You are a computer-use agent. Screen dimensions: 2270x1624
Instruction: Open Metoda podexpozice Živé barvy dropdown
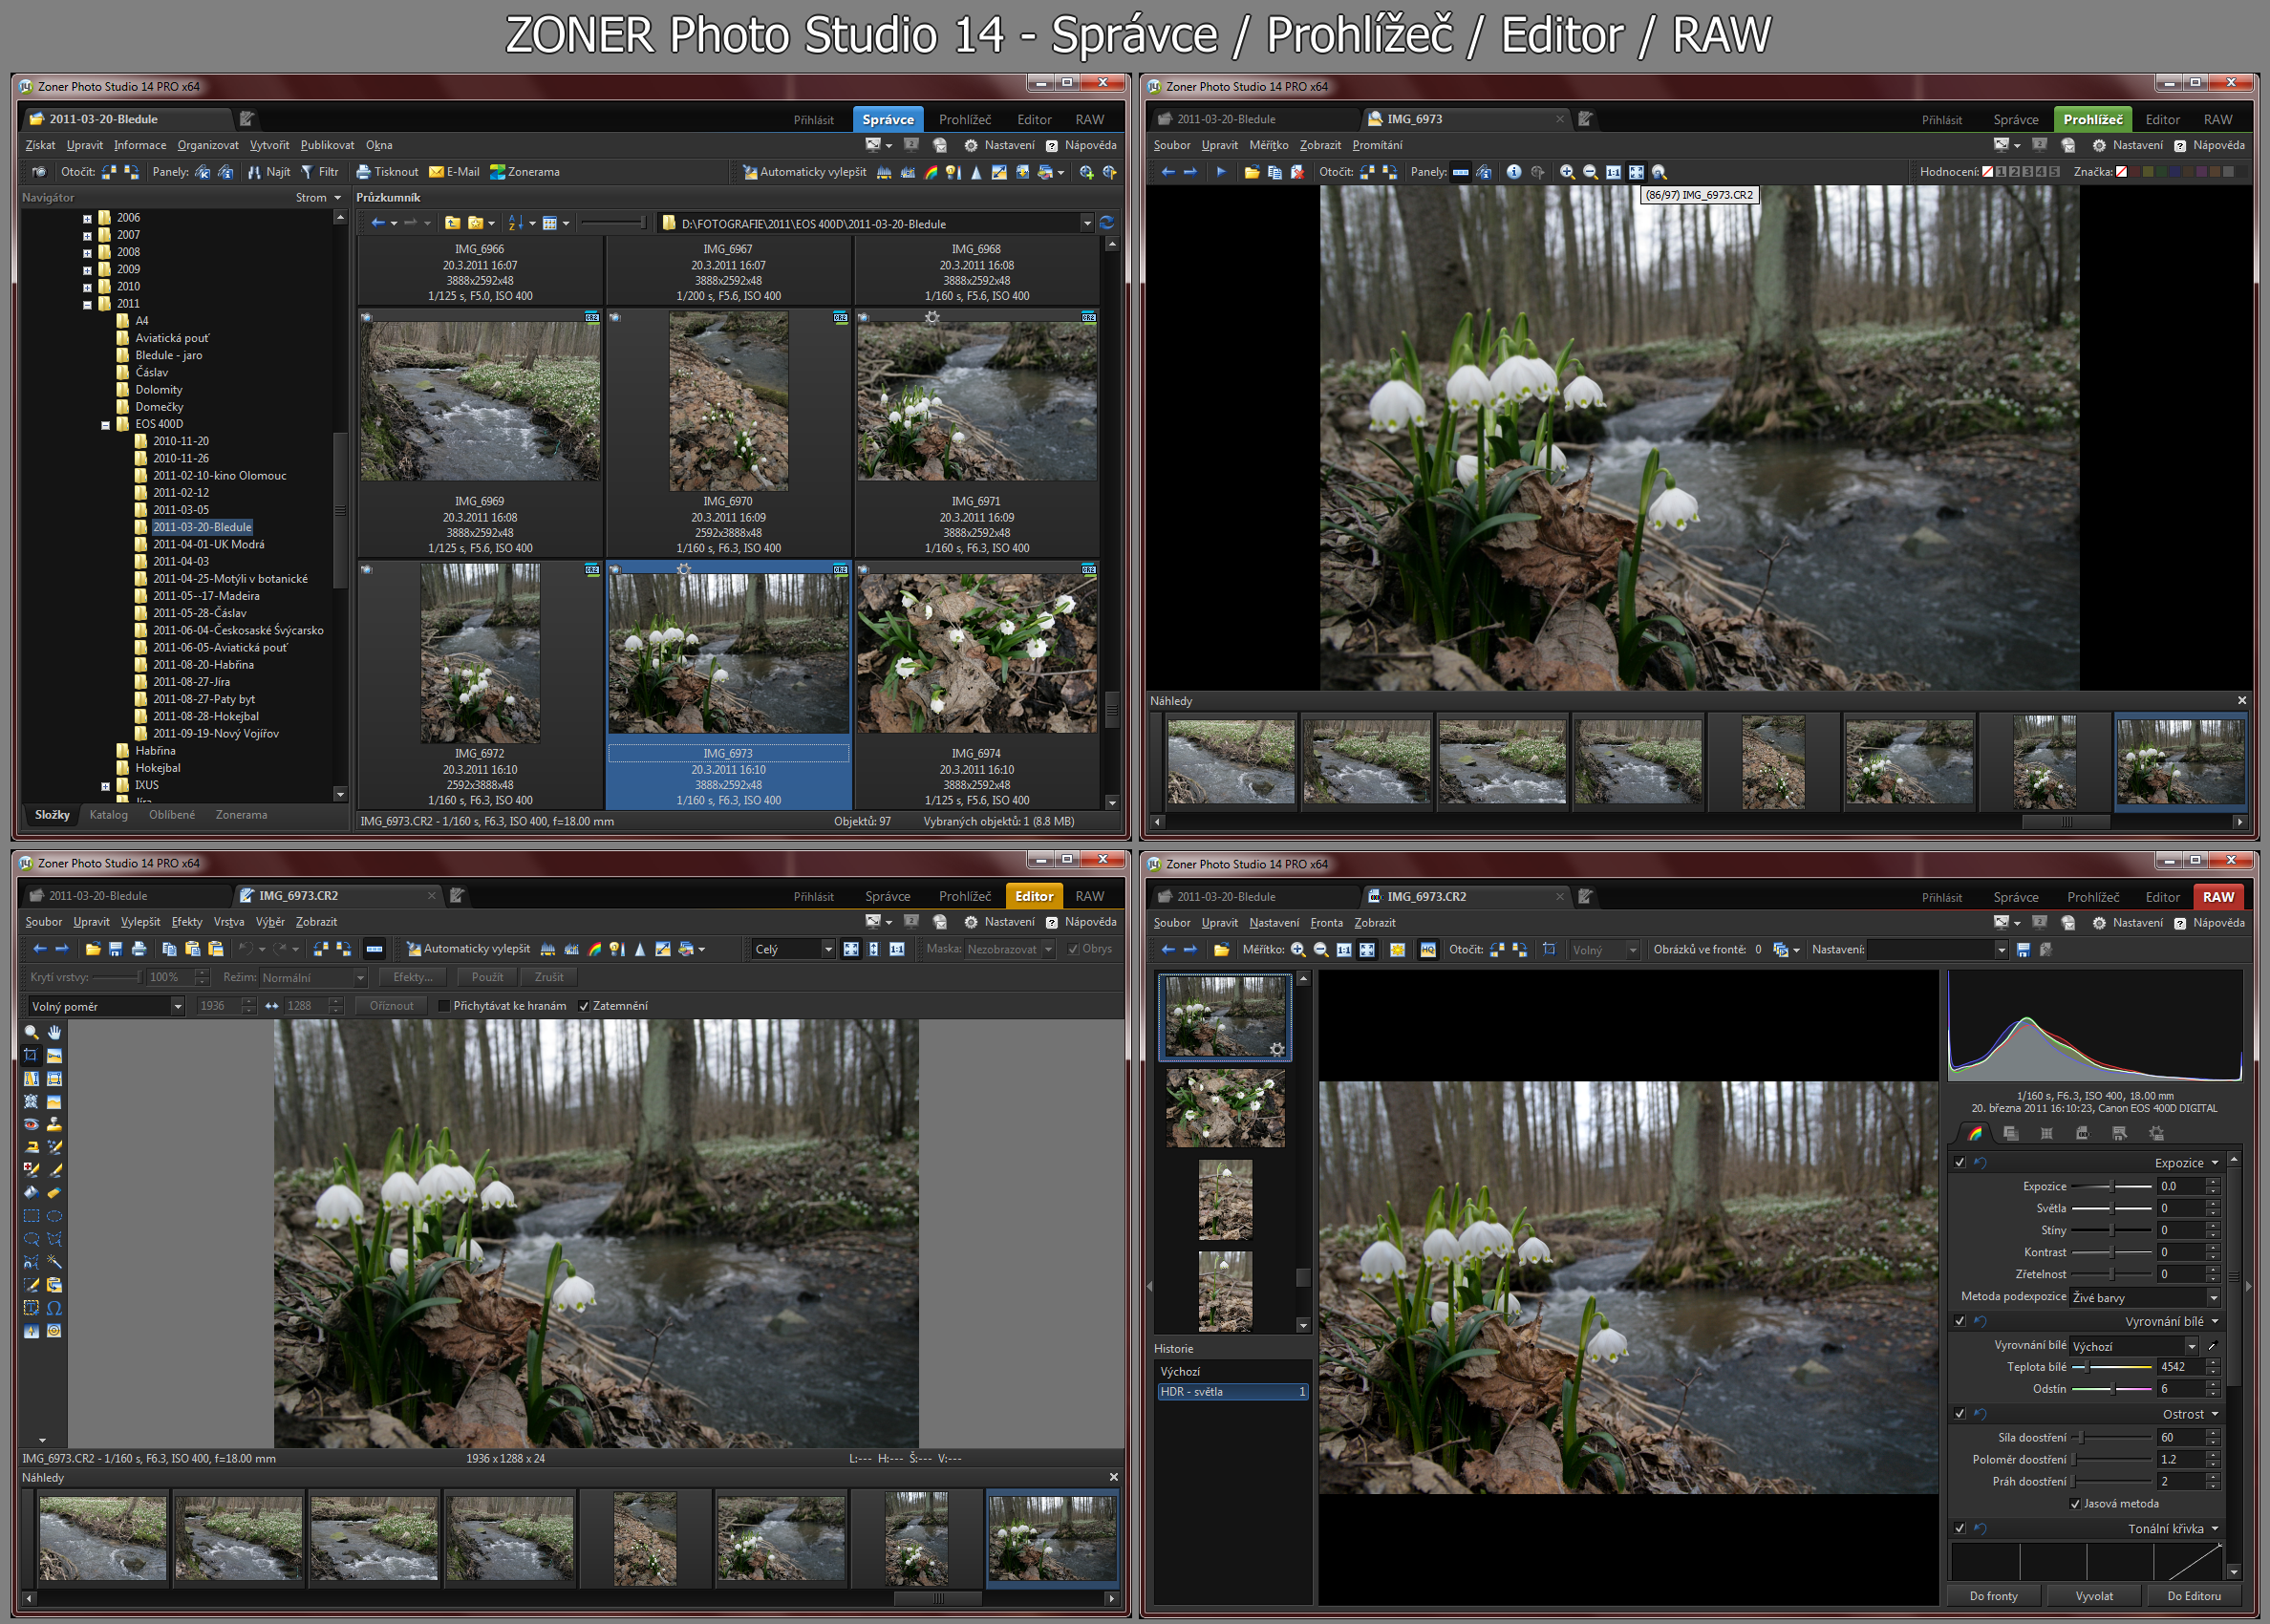2146,1297
